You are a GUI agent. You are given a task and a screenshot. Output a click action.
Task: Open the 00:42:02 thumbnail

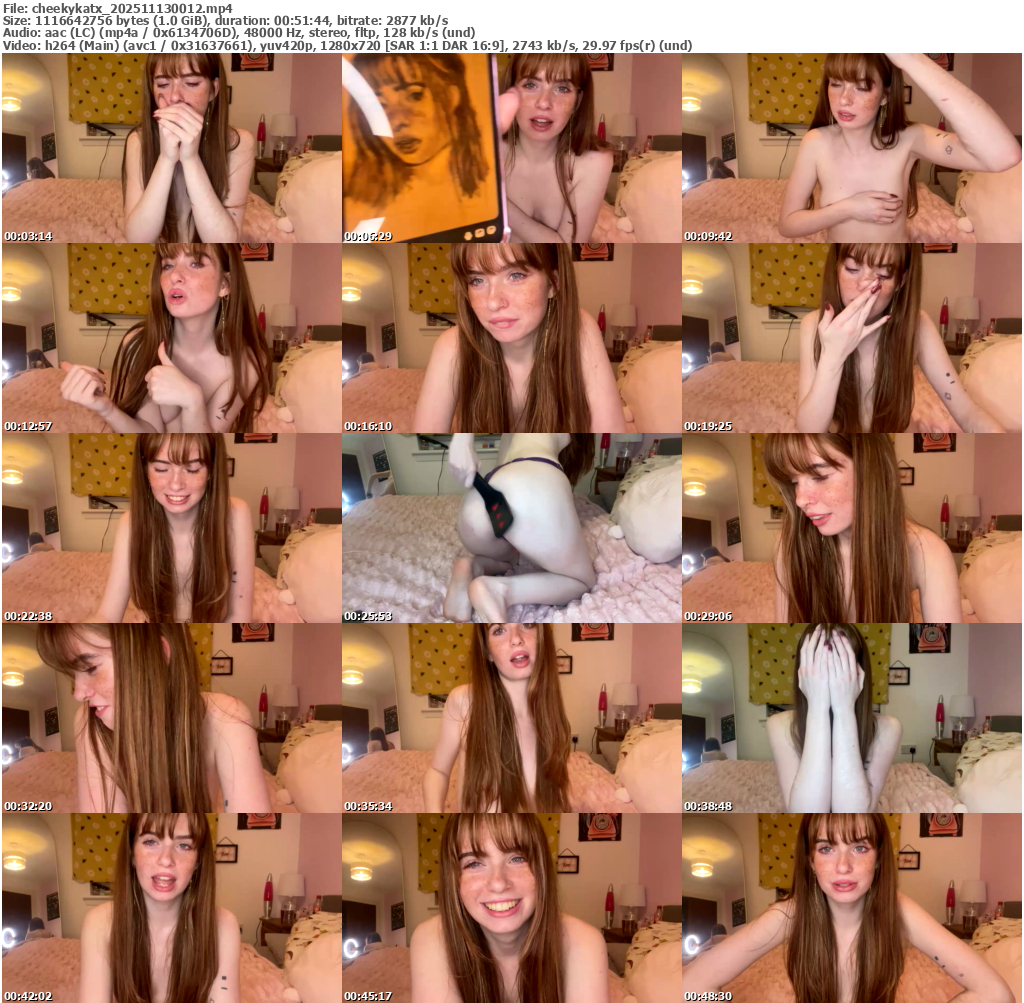(171, 908)
